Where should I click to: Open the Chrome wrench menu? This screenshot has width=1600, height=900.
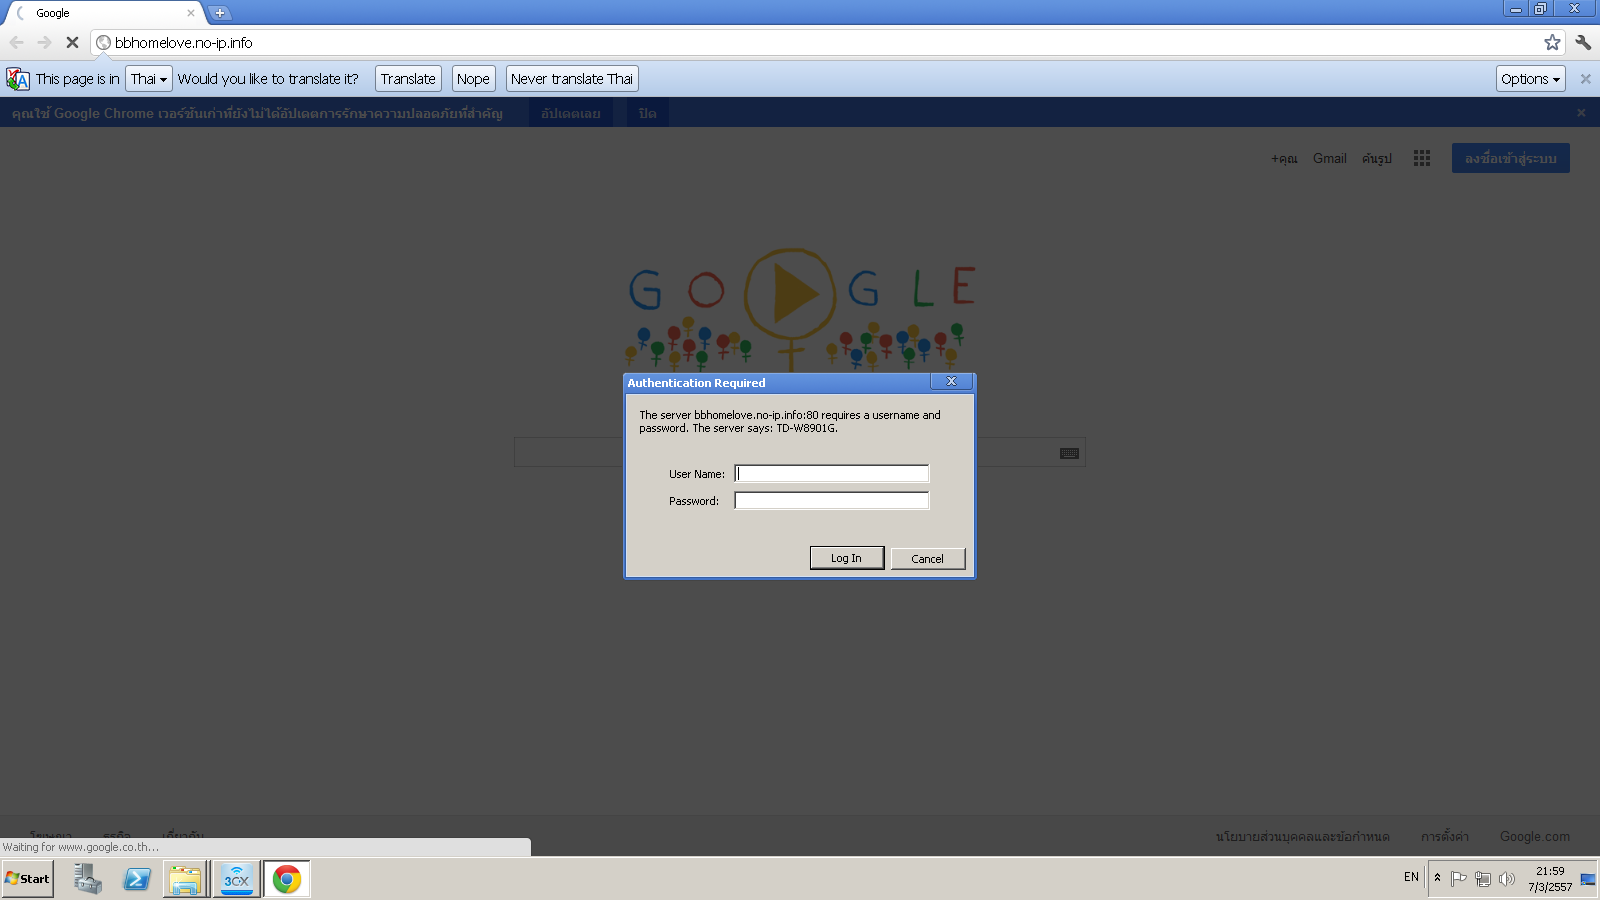coord(1583,42)
